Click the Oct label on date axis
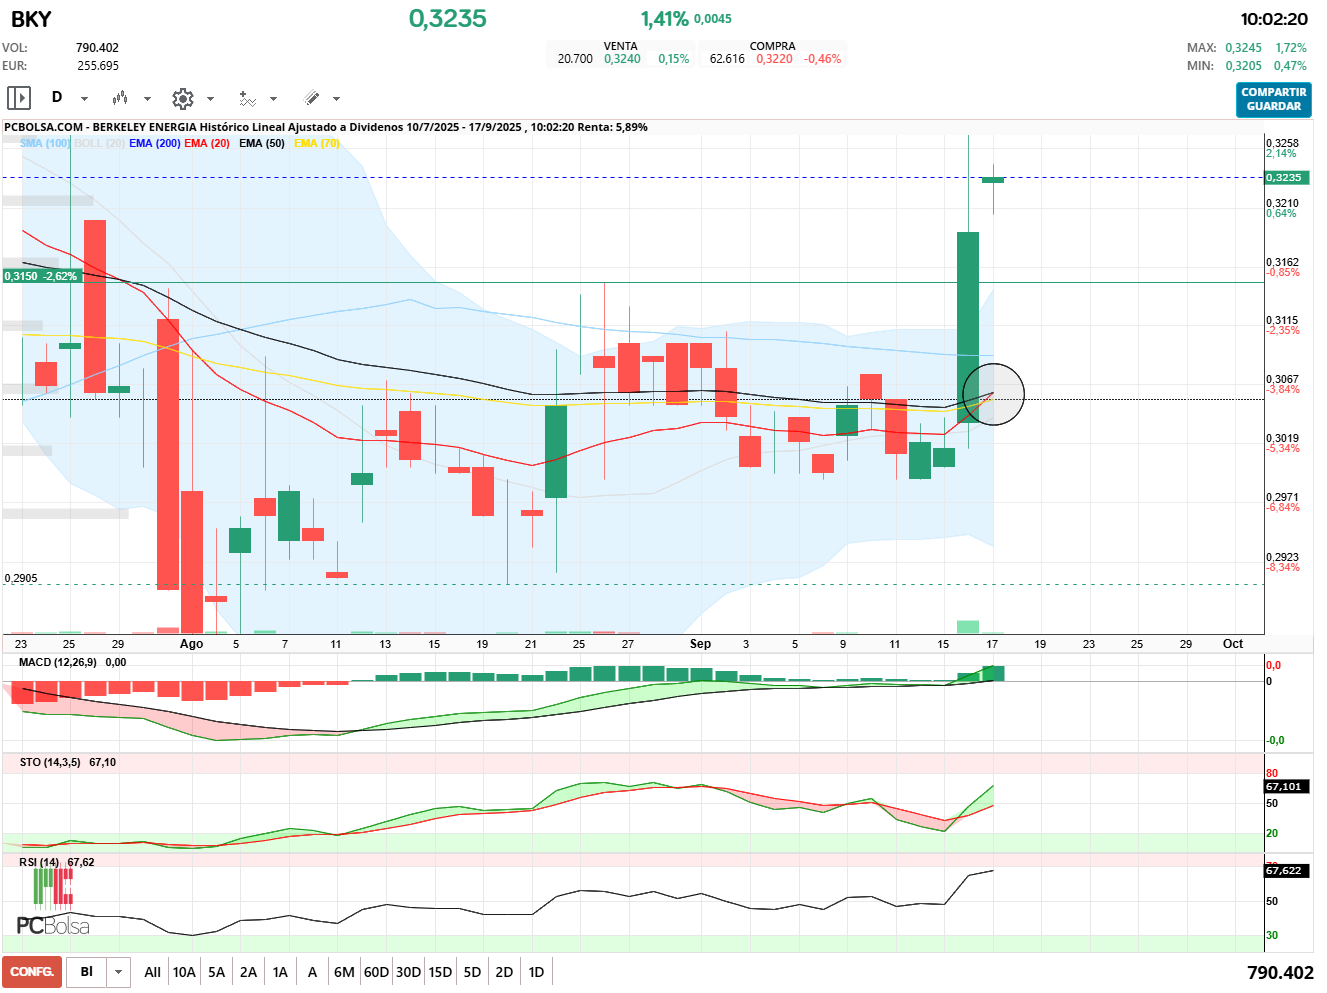The image size is (1327, 993). coord(1233,644)
